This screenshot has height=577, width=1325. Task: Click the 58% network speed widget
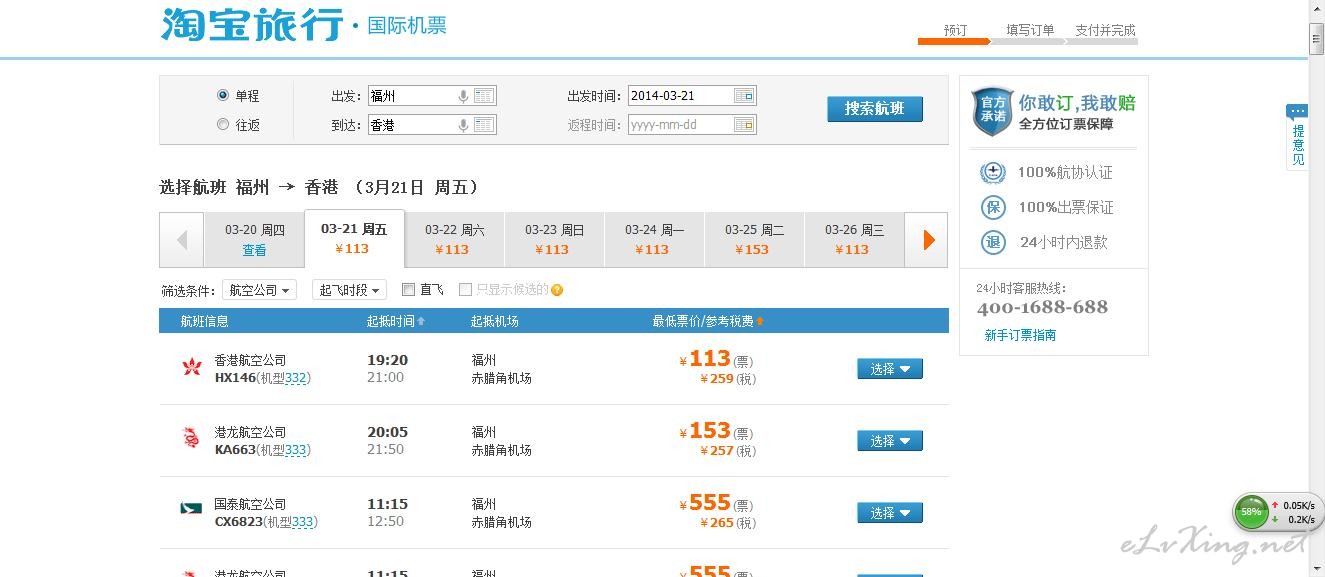click(x=1278, y=513)
